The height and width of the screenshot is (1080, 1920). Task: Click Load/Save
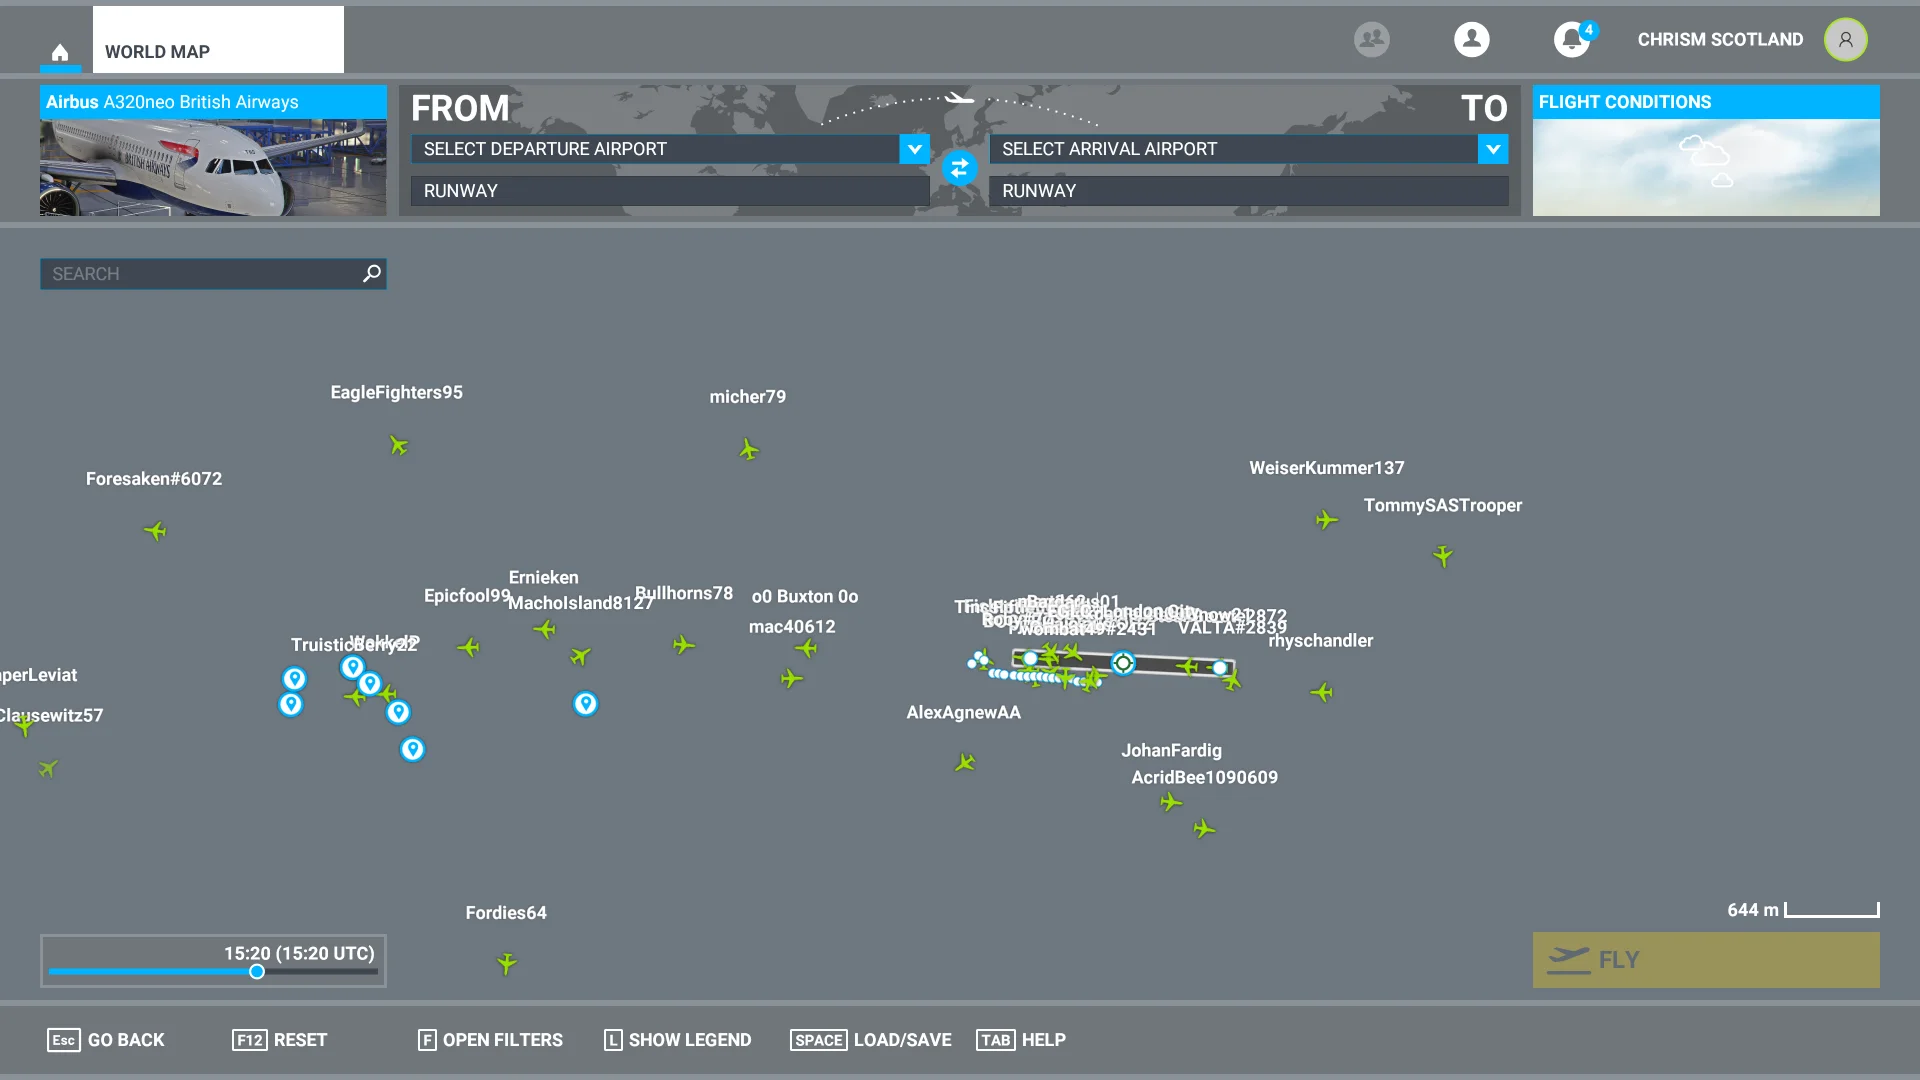pos(871,1040)
